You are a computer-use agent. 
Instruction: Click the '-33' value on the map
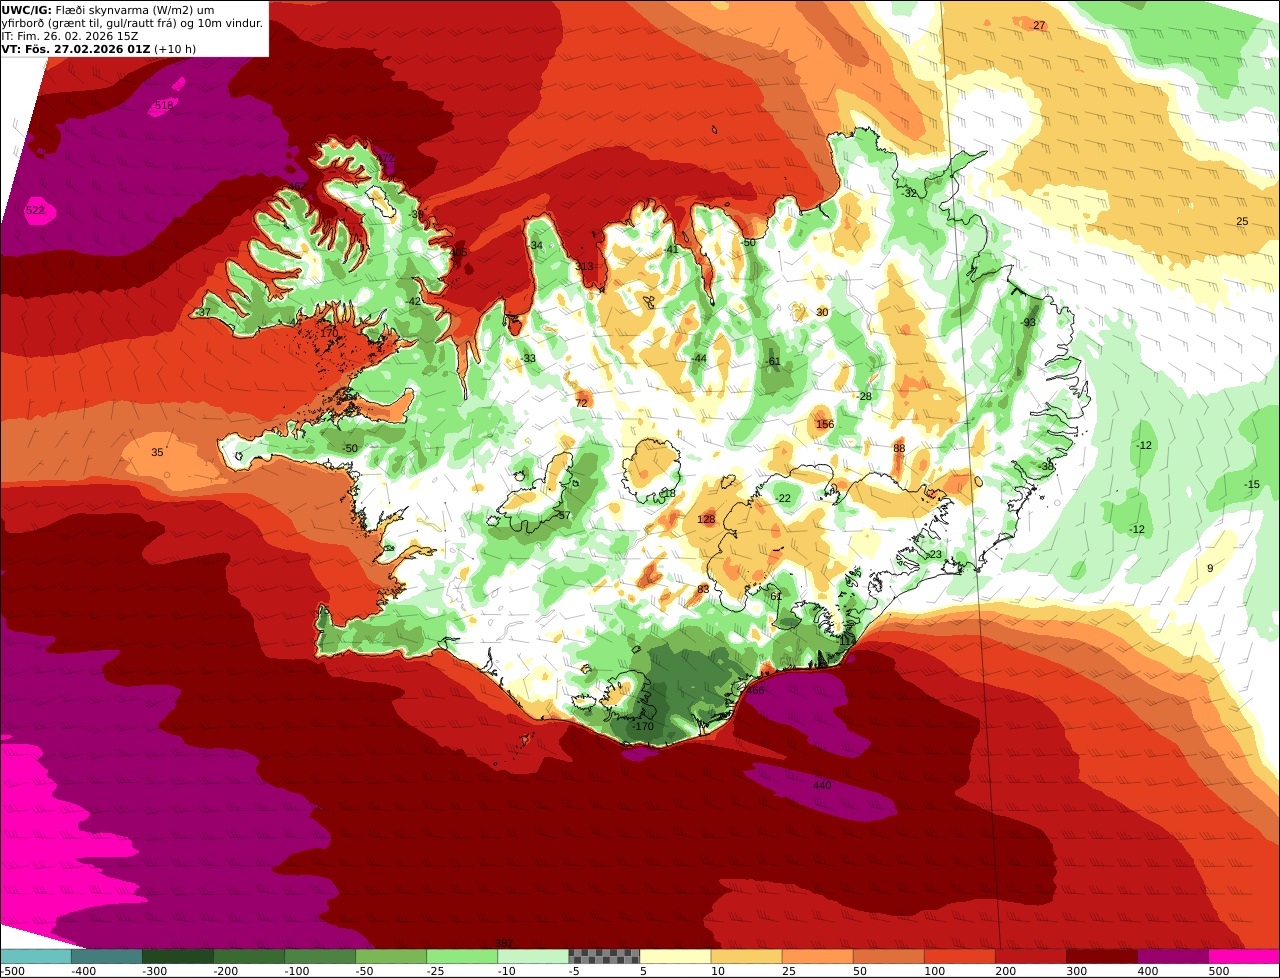tap(528, 358)
